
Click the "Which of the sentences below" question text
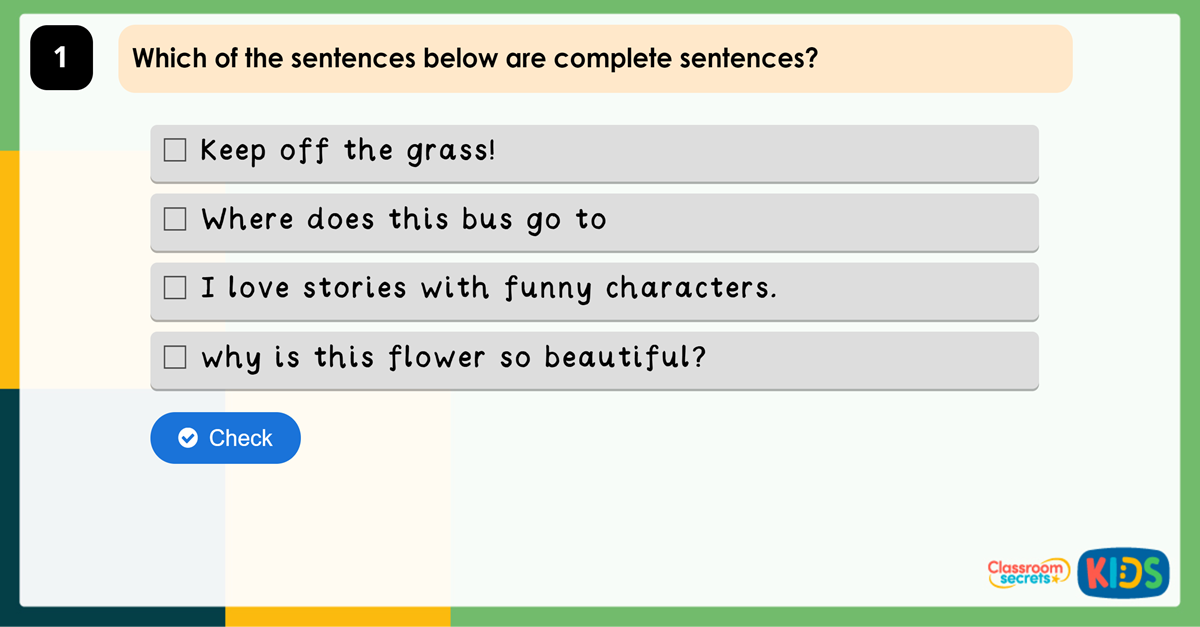point(475,58)
